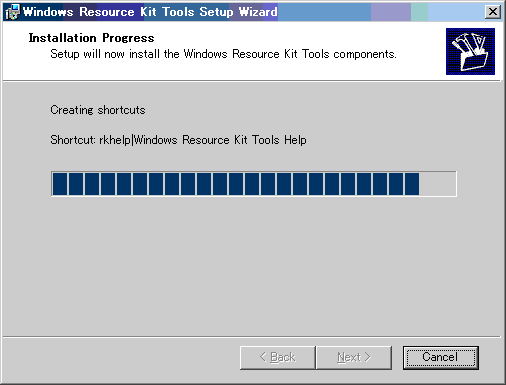Click the installer icon in title bar
The height and width of the screenshot is (385, 506).
click(x=13, y=12)
